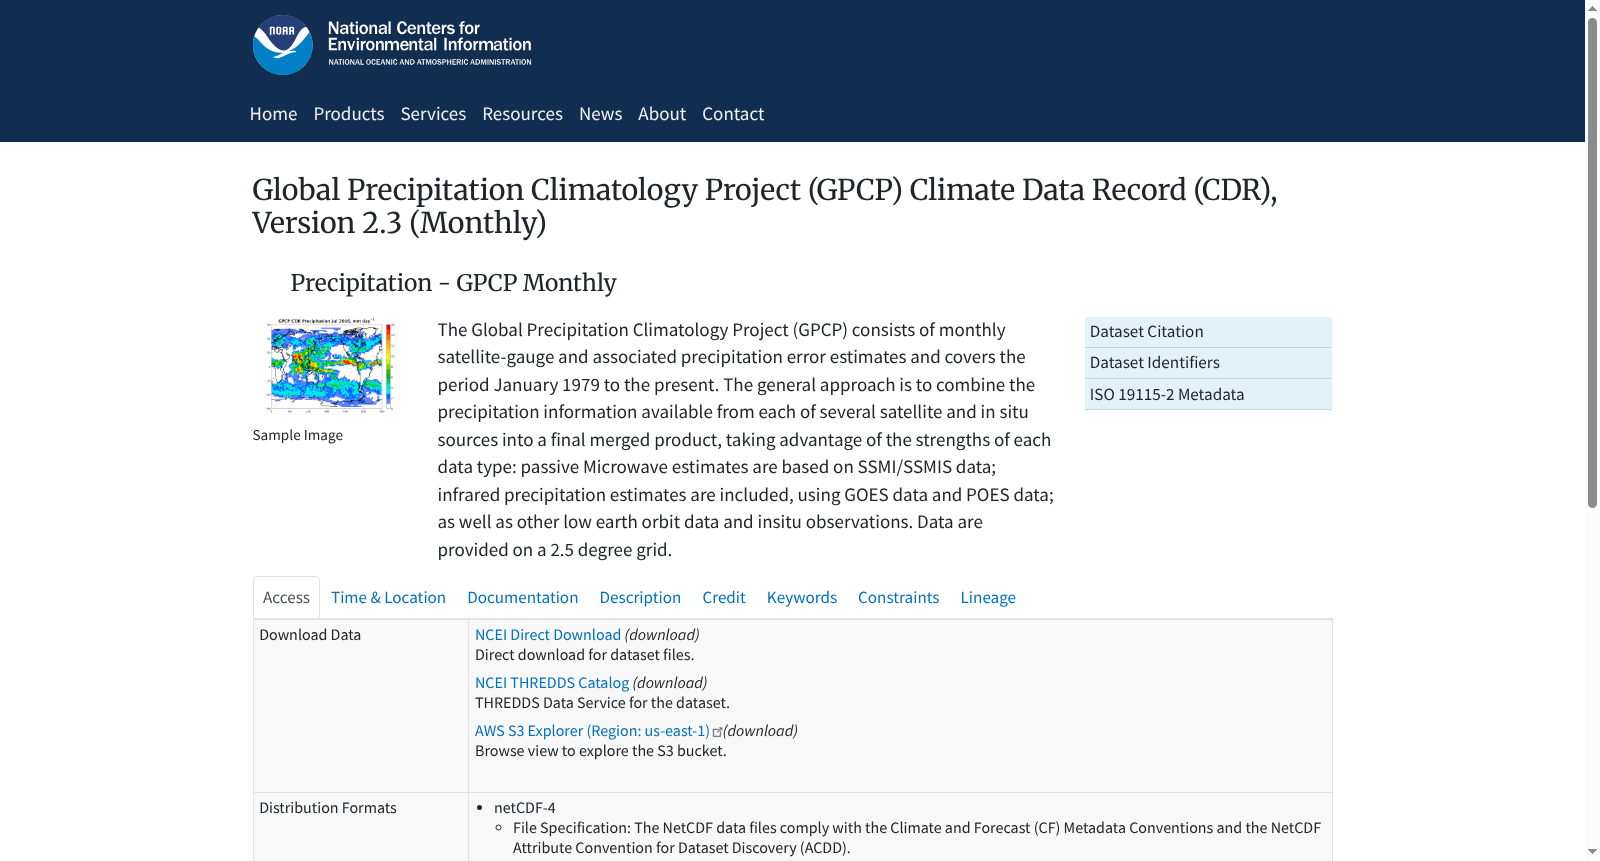Click the 'Distribution Formats' row label
Viewport: 1600px width, 861px height.
328,808
